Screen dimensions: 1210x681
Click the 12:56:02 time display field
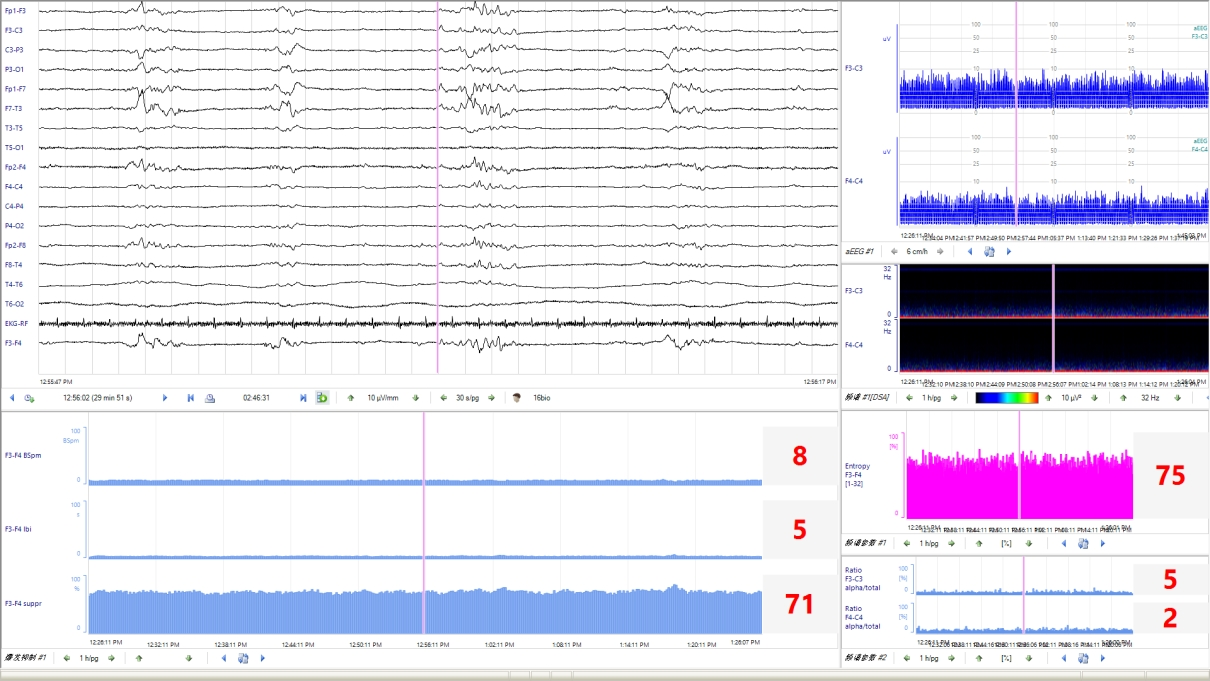coord(97,397)
